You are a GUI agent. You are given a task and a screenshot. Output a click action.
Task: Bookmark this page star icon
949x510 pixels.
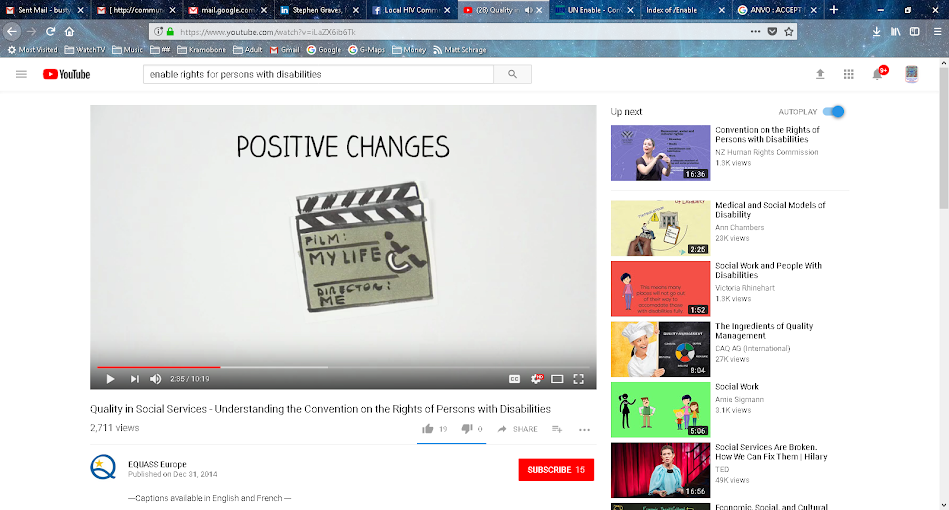pos(789,31)
